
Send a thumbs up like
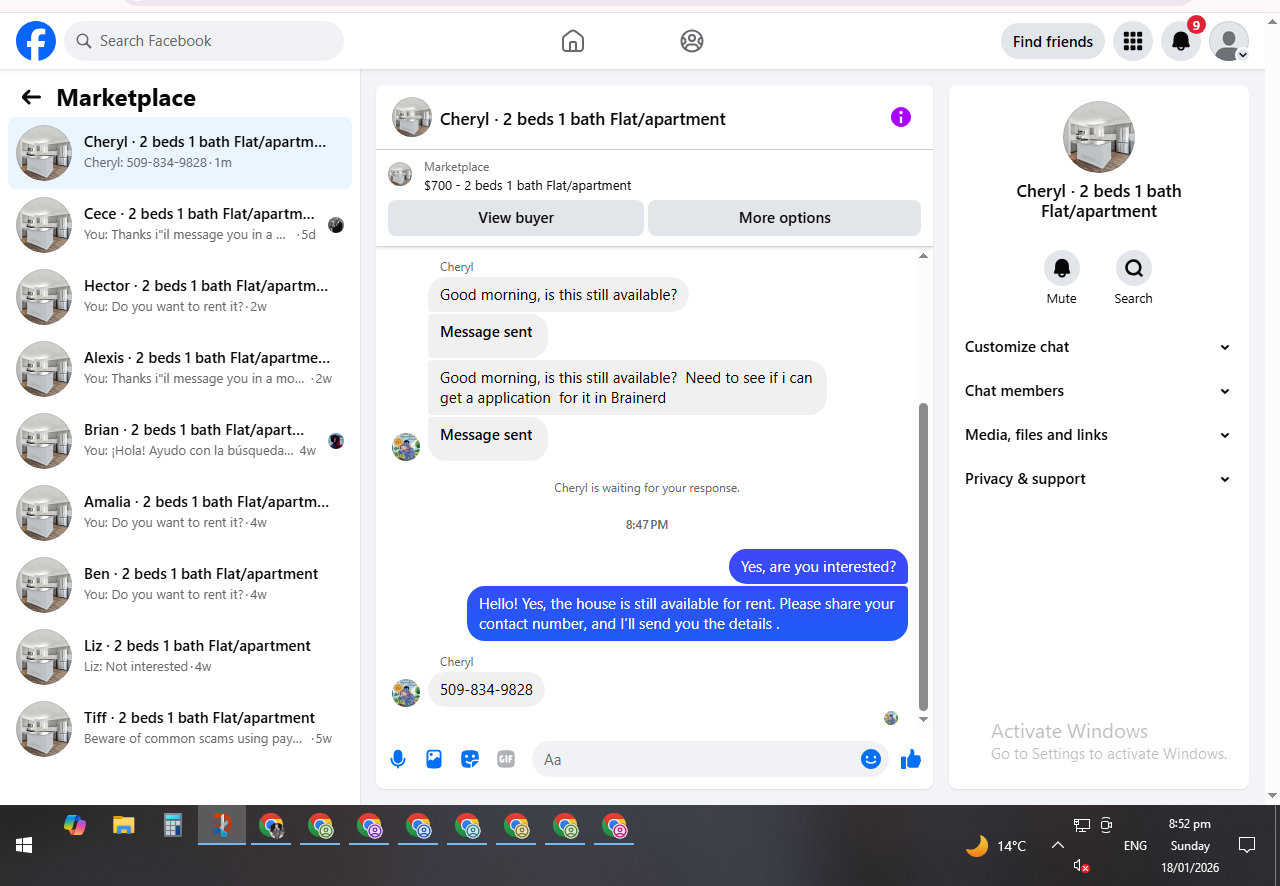pos(910,759)
